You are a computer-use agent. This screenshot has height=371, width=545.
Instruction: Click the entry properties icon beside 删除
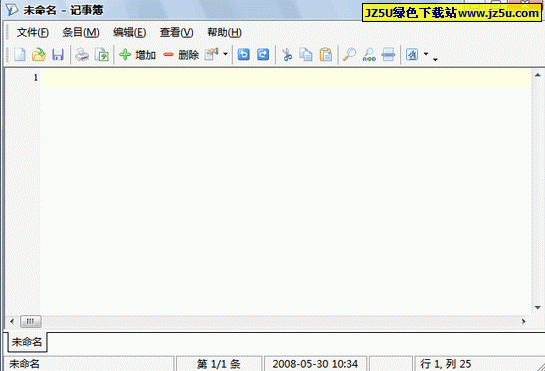point(211,55)
